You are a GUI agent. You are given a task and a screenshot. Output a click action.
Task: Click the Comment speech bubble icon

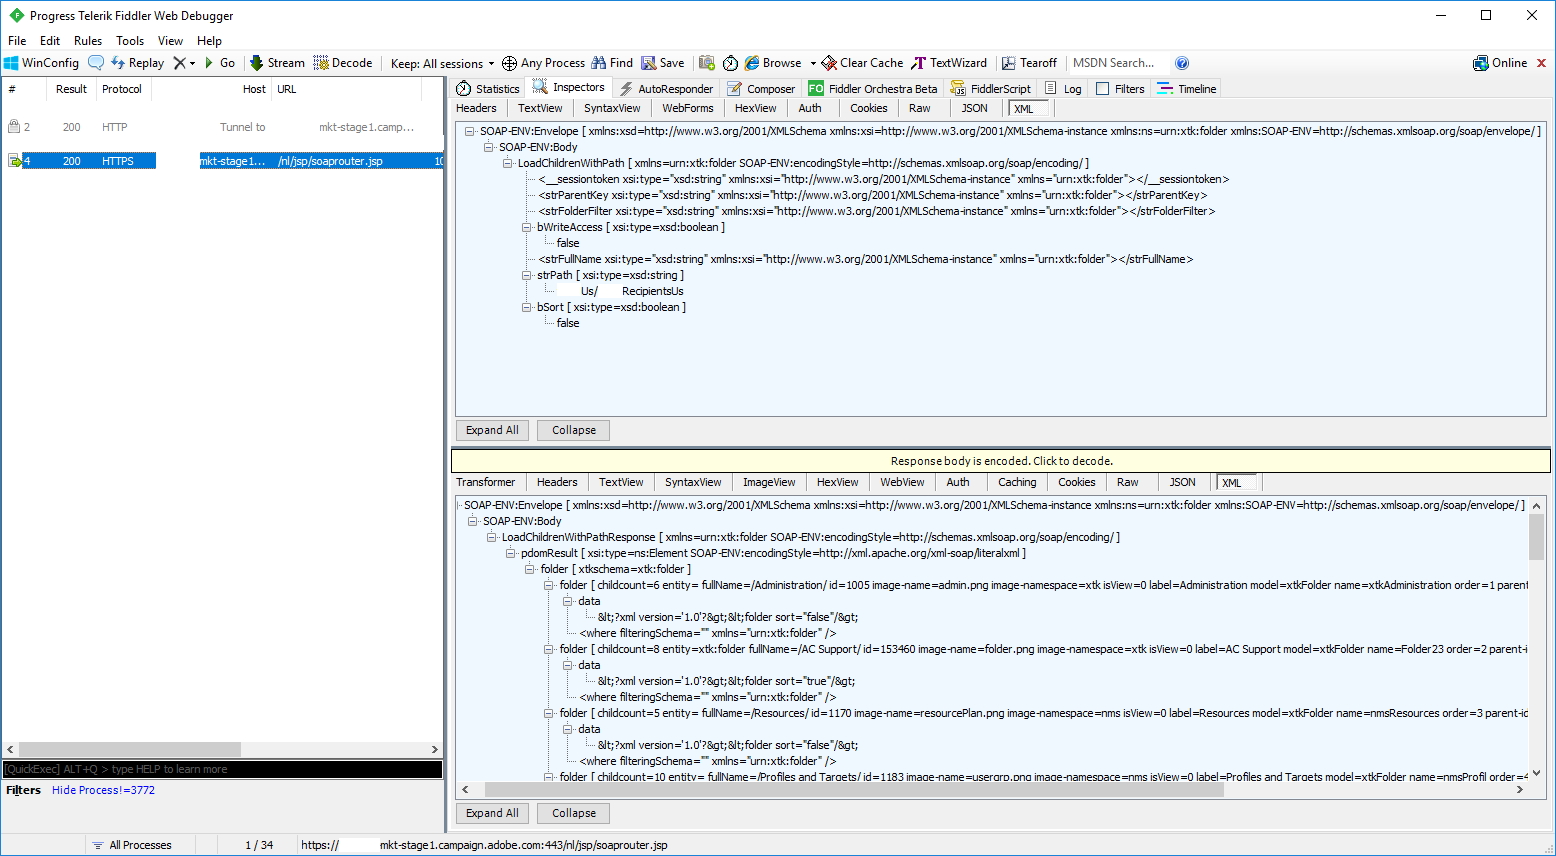pos(96,63)
